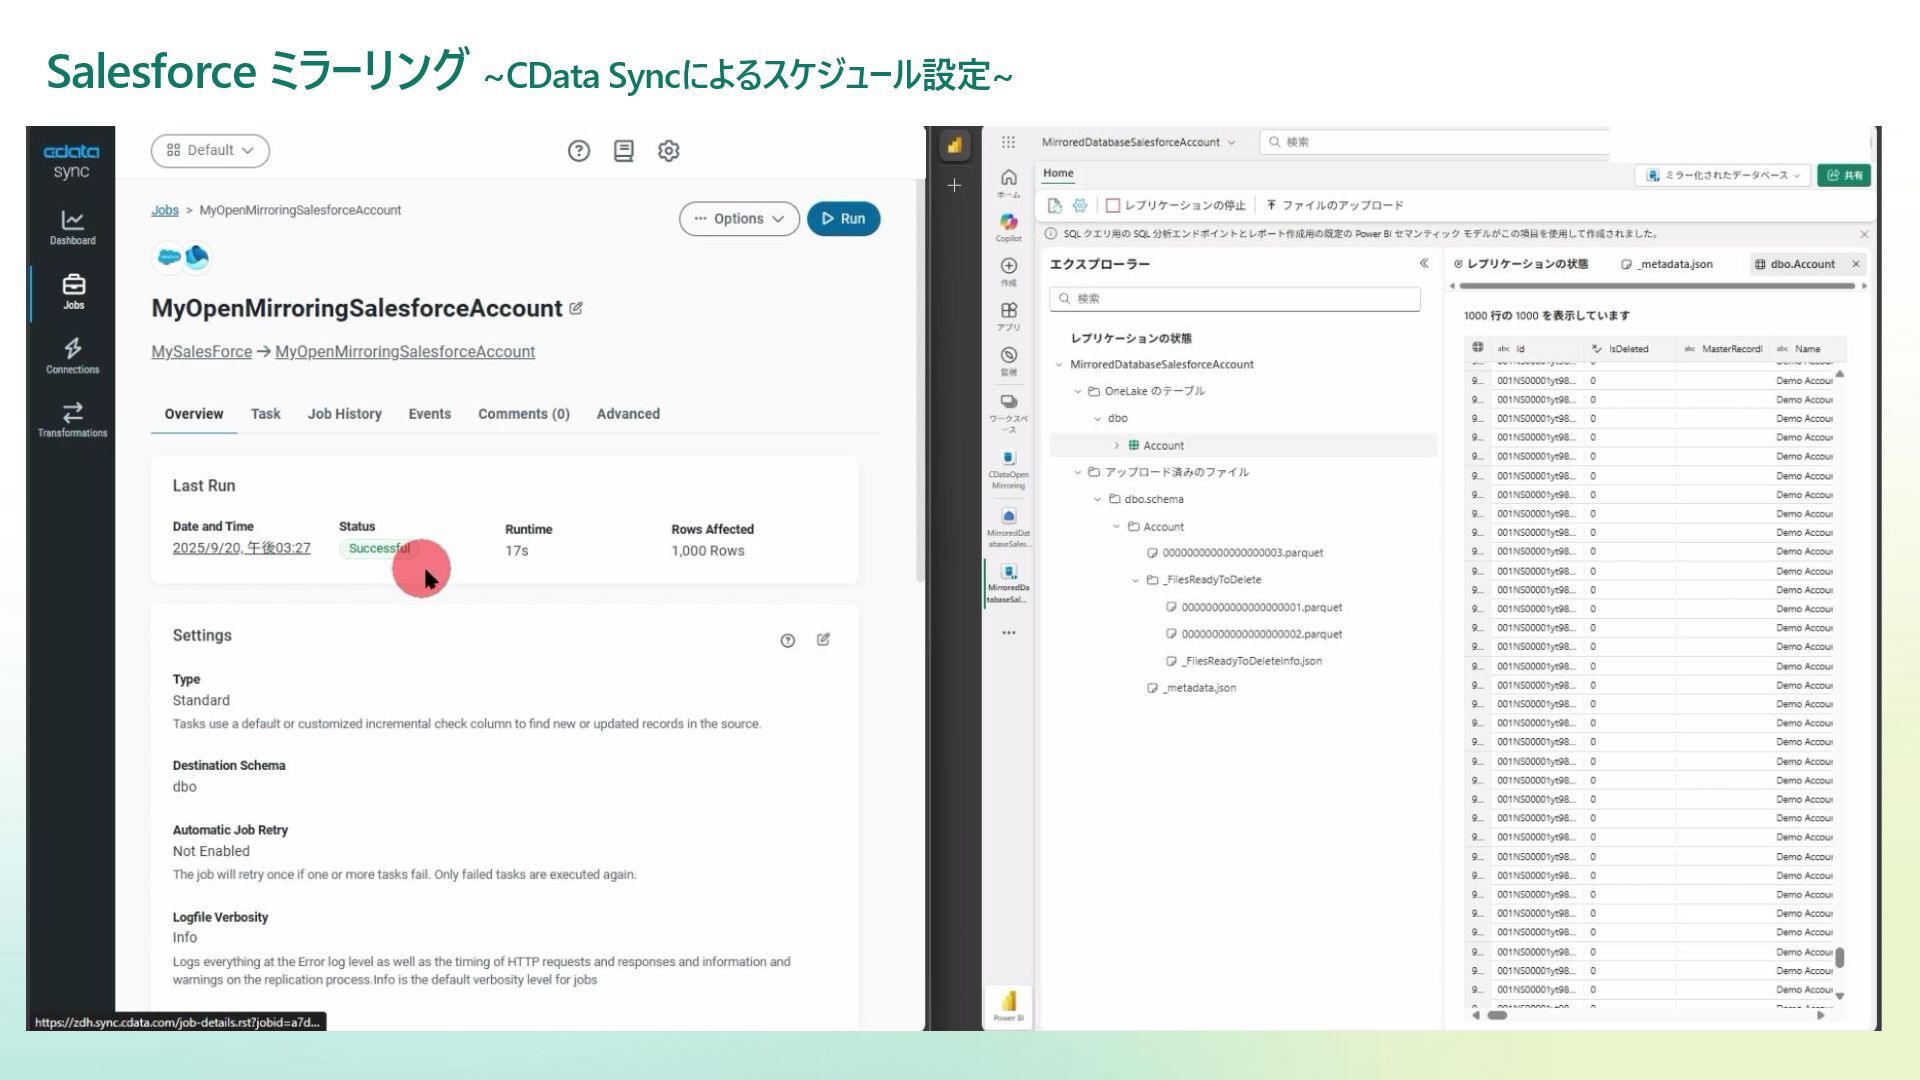1920x1080 pixels.
Task: Collapse the explorer panel with double chevron
Action: coord(1424,264)
